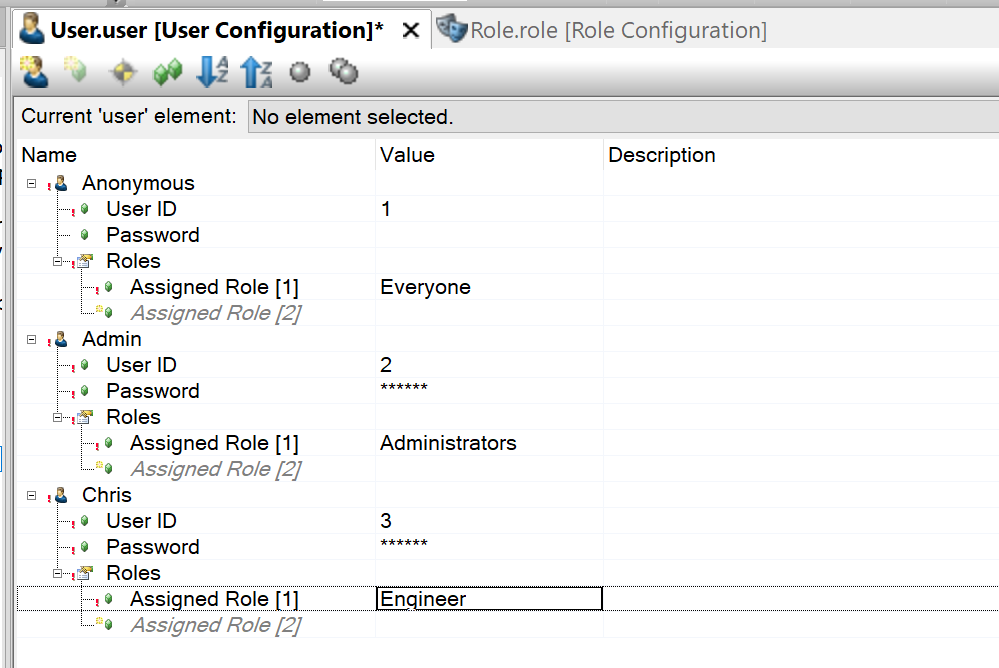Click the yellow crosshair target toolbar icon
Screen dimensions: 999x668
point(122,72)
